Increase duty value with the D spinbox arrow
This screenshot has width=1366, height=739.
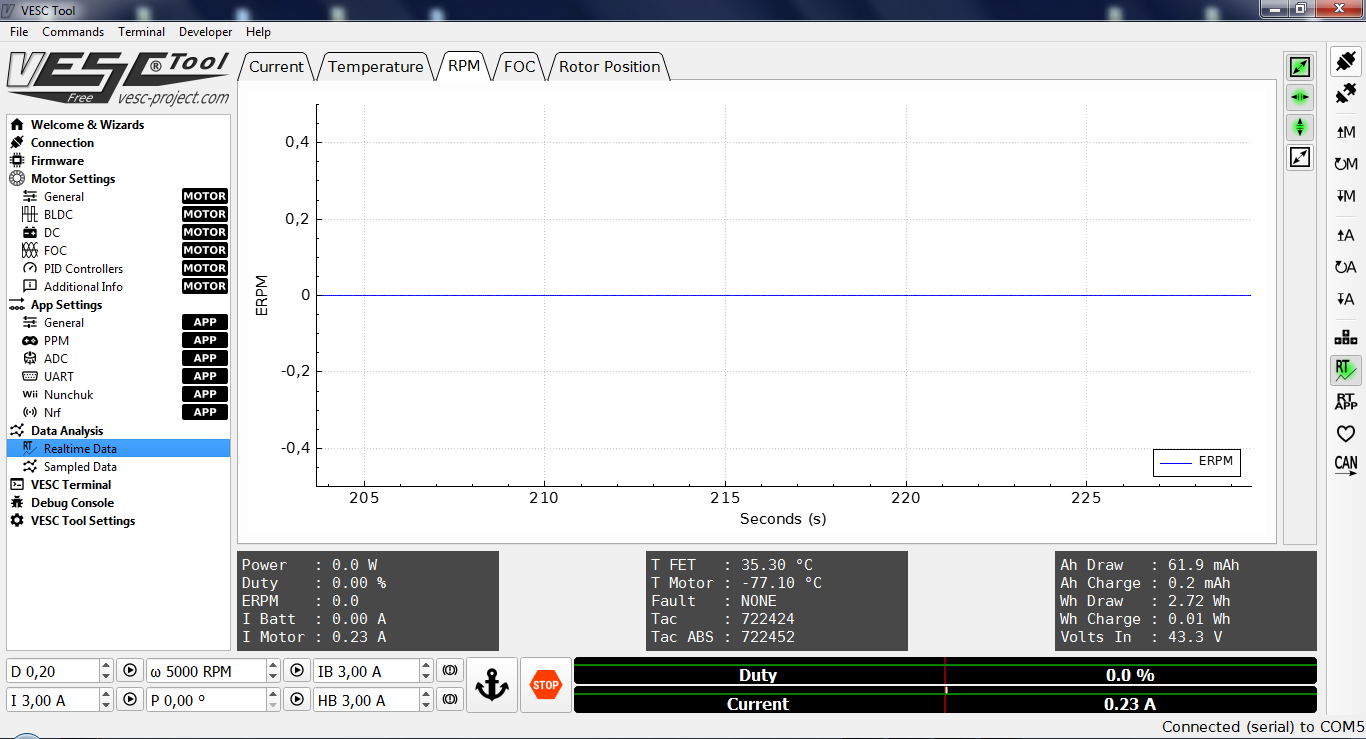click(105, 666)
